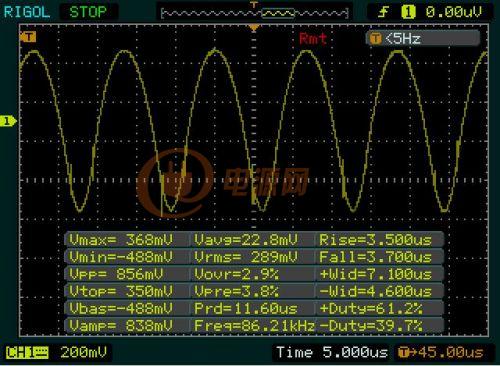
Task: Click the red Rmt remote indicator
Action: tap(313, 39)
